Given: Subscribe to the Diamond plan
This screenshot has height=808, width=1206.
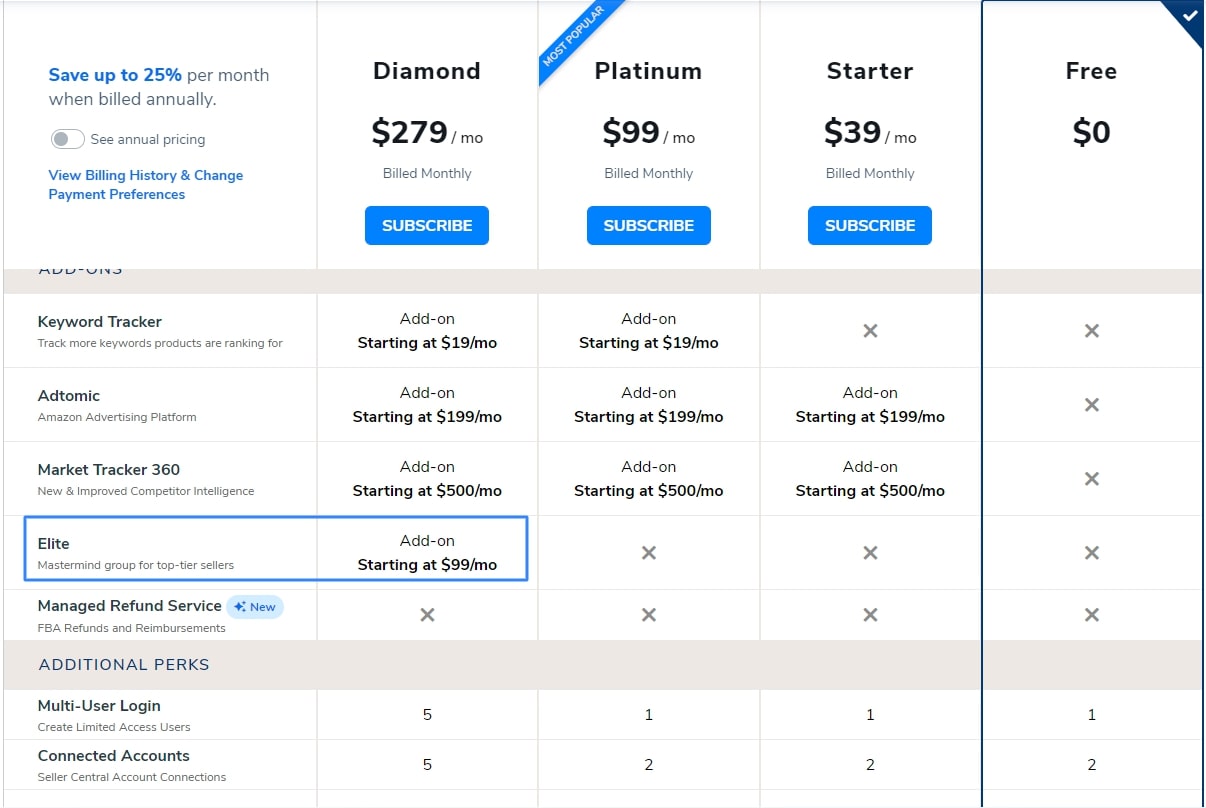Looking at the screenshot, I should pos(427,225).
